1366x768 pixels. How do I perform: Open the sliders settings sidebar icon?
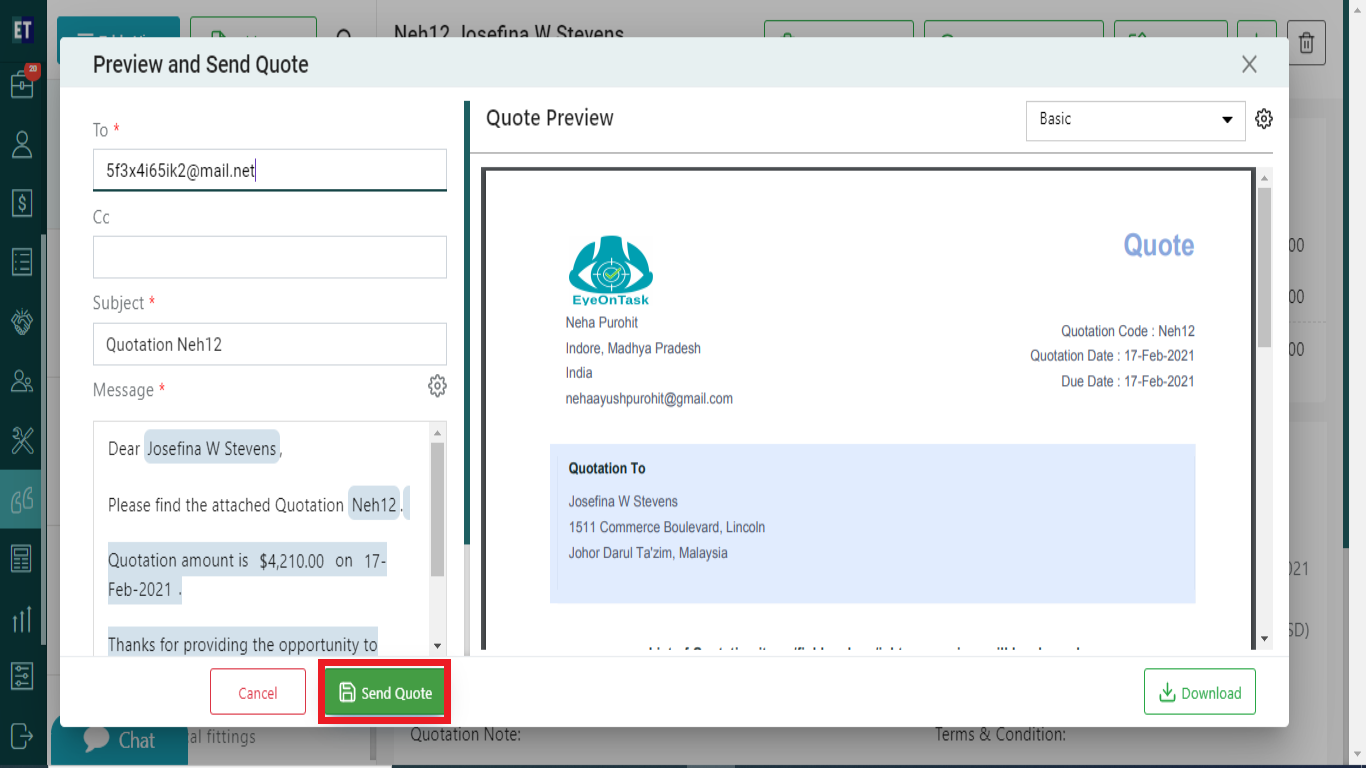22,676
